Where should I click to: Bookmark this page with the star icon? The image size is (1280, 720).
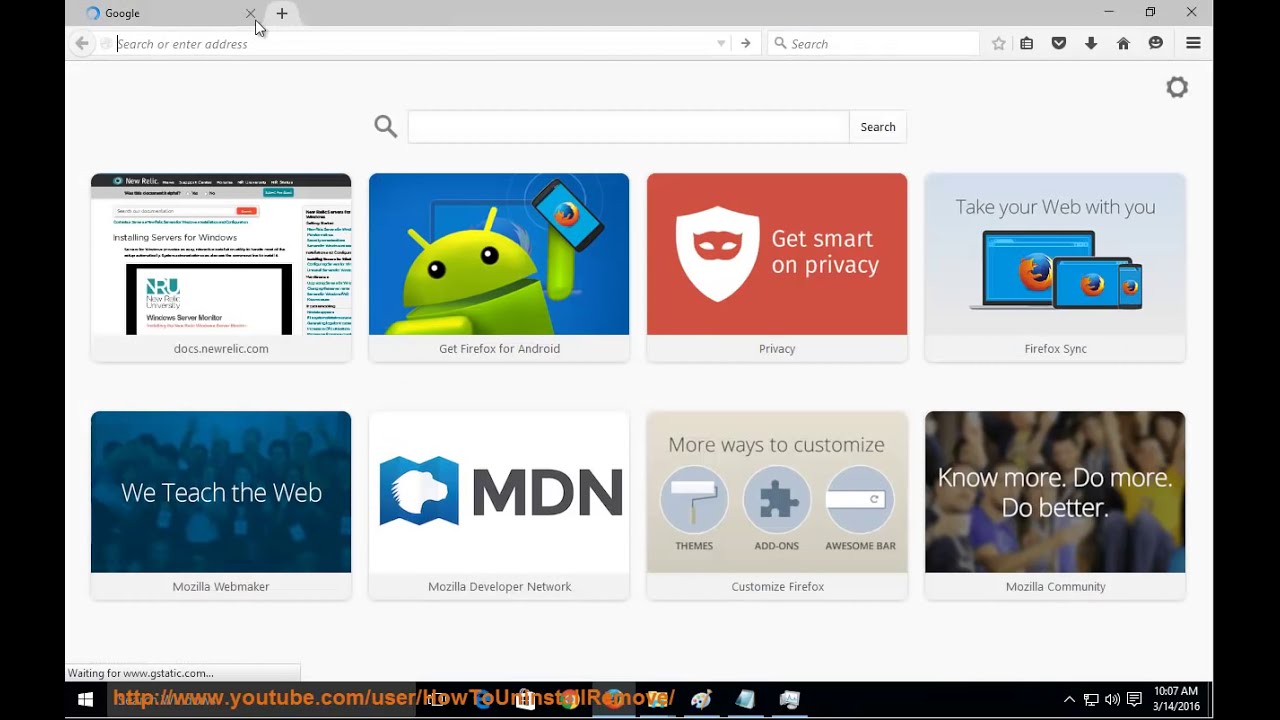(x=998, y=43)
